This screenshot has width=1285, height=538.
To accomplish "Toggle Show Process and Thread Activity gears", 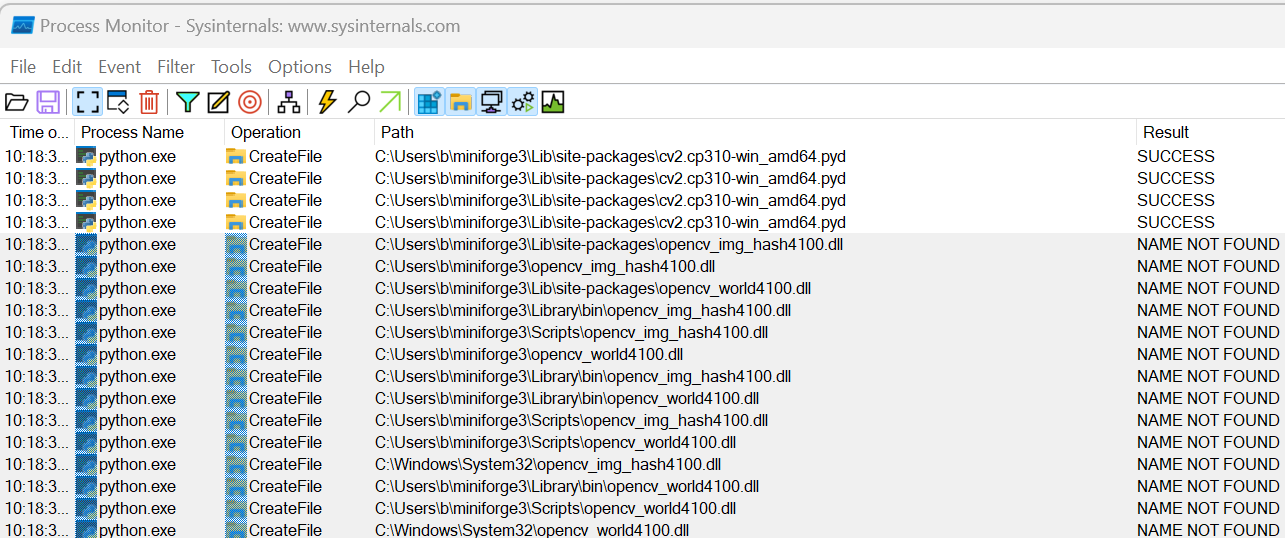I will click(522, 102).
